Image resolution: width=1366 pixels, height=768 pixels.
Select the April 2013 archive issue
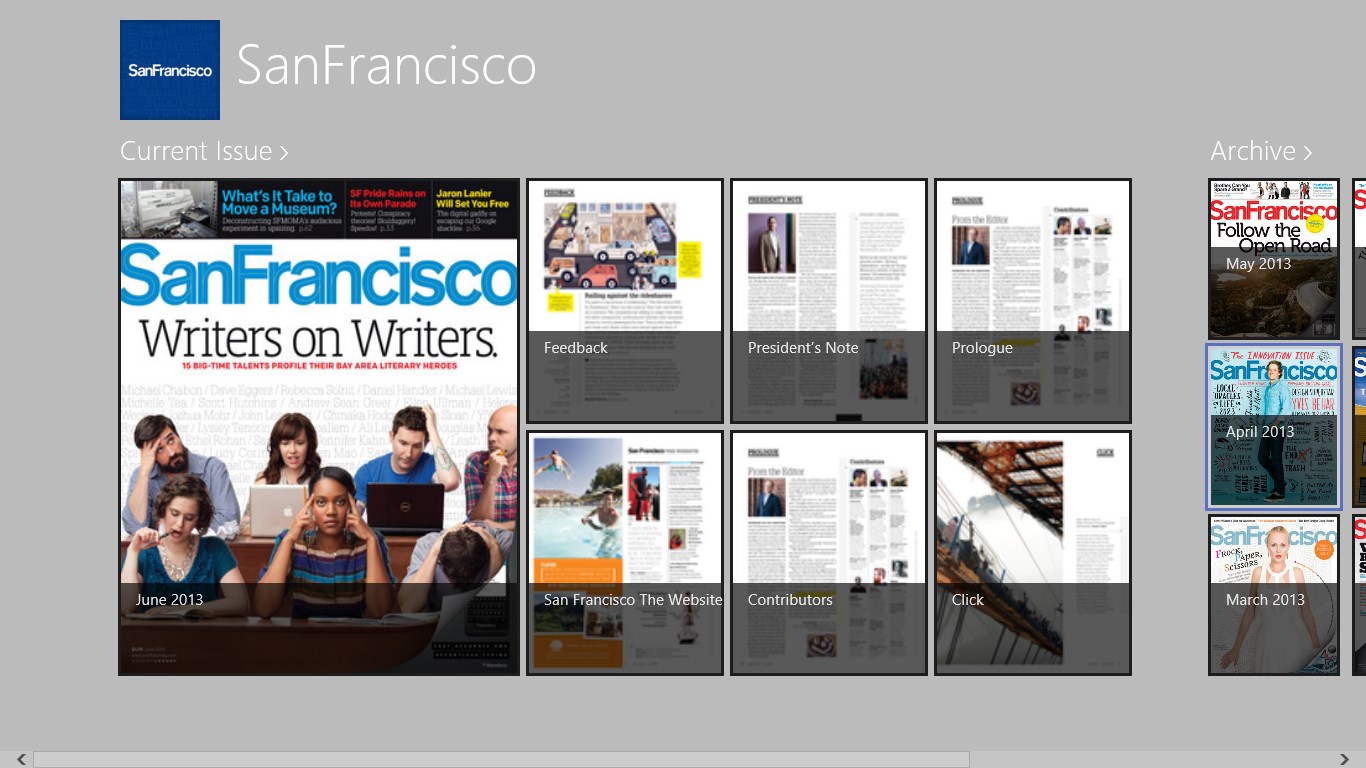point(1274,427)
